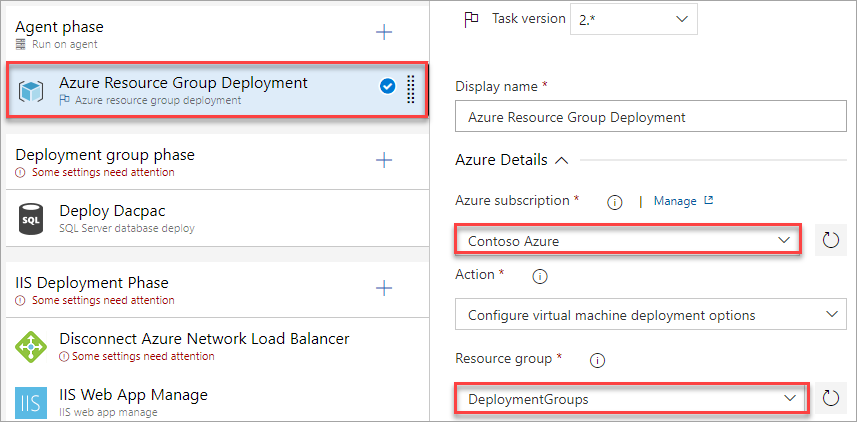Open the Contoso Azure subscription dropdown
This screenshot has width=857, height=422.
click(x=628, y=241)
